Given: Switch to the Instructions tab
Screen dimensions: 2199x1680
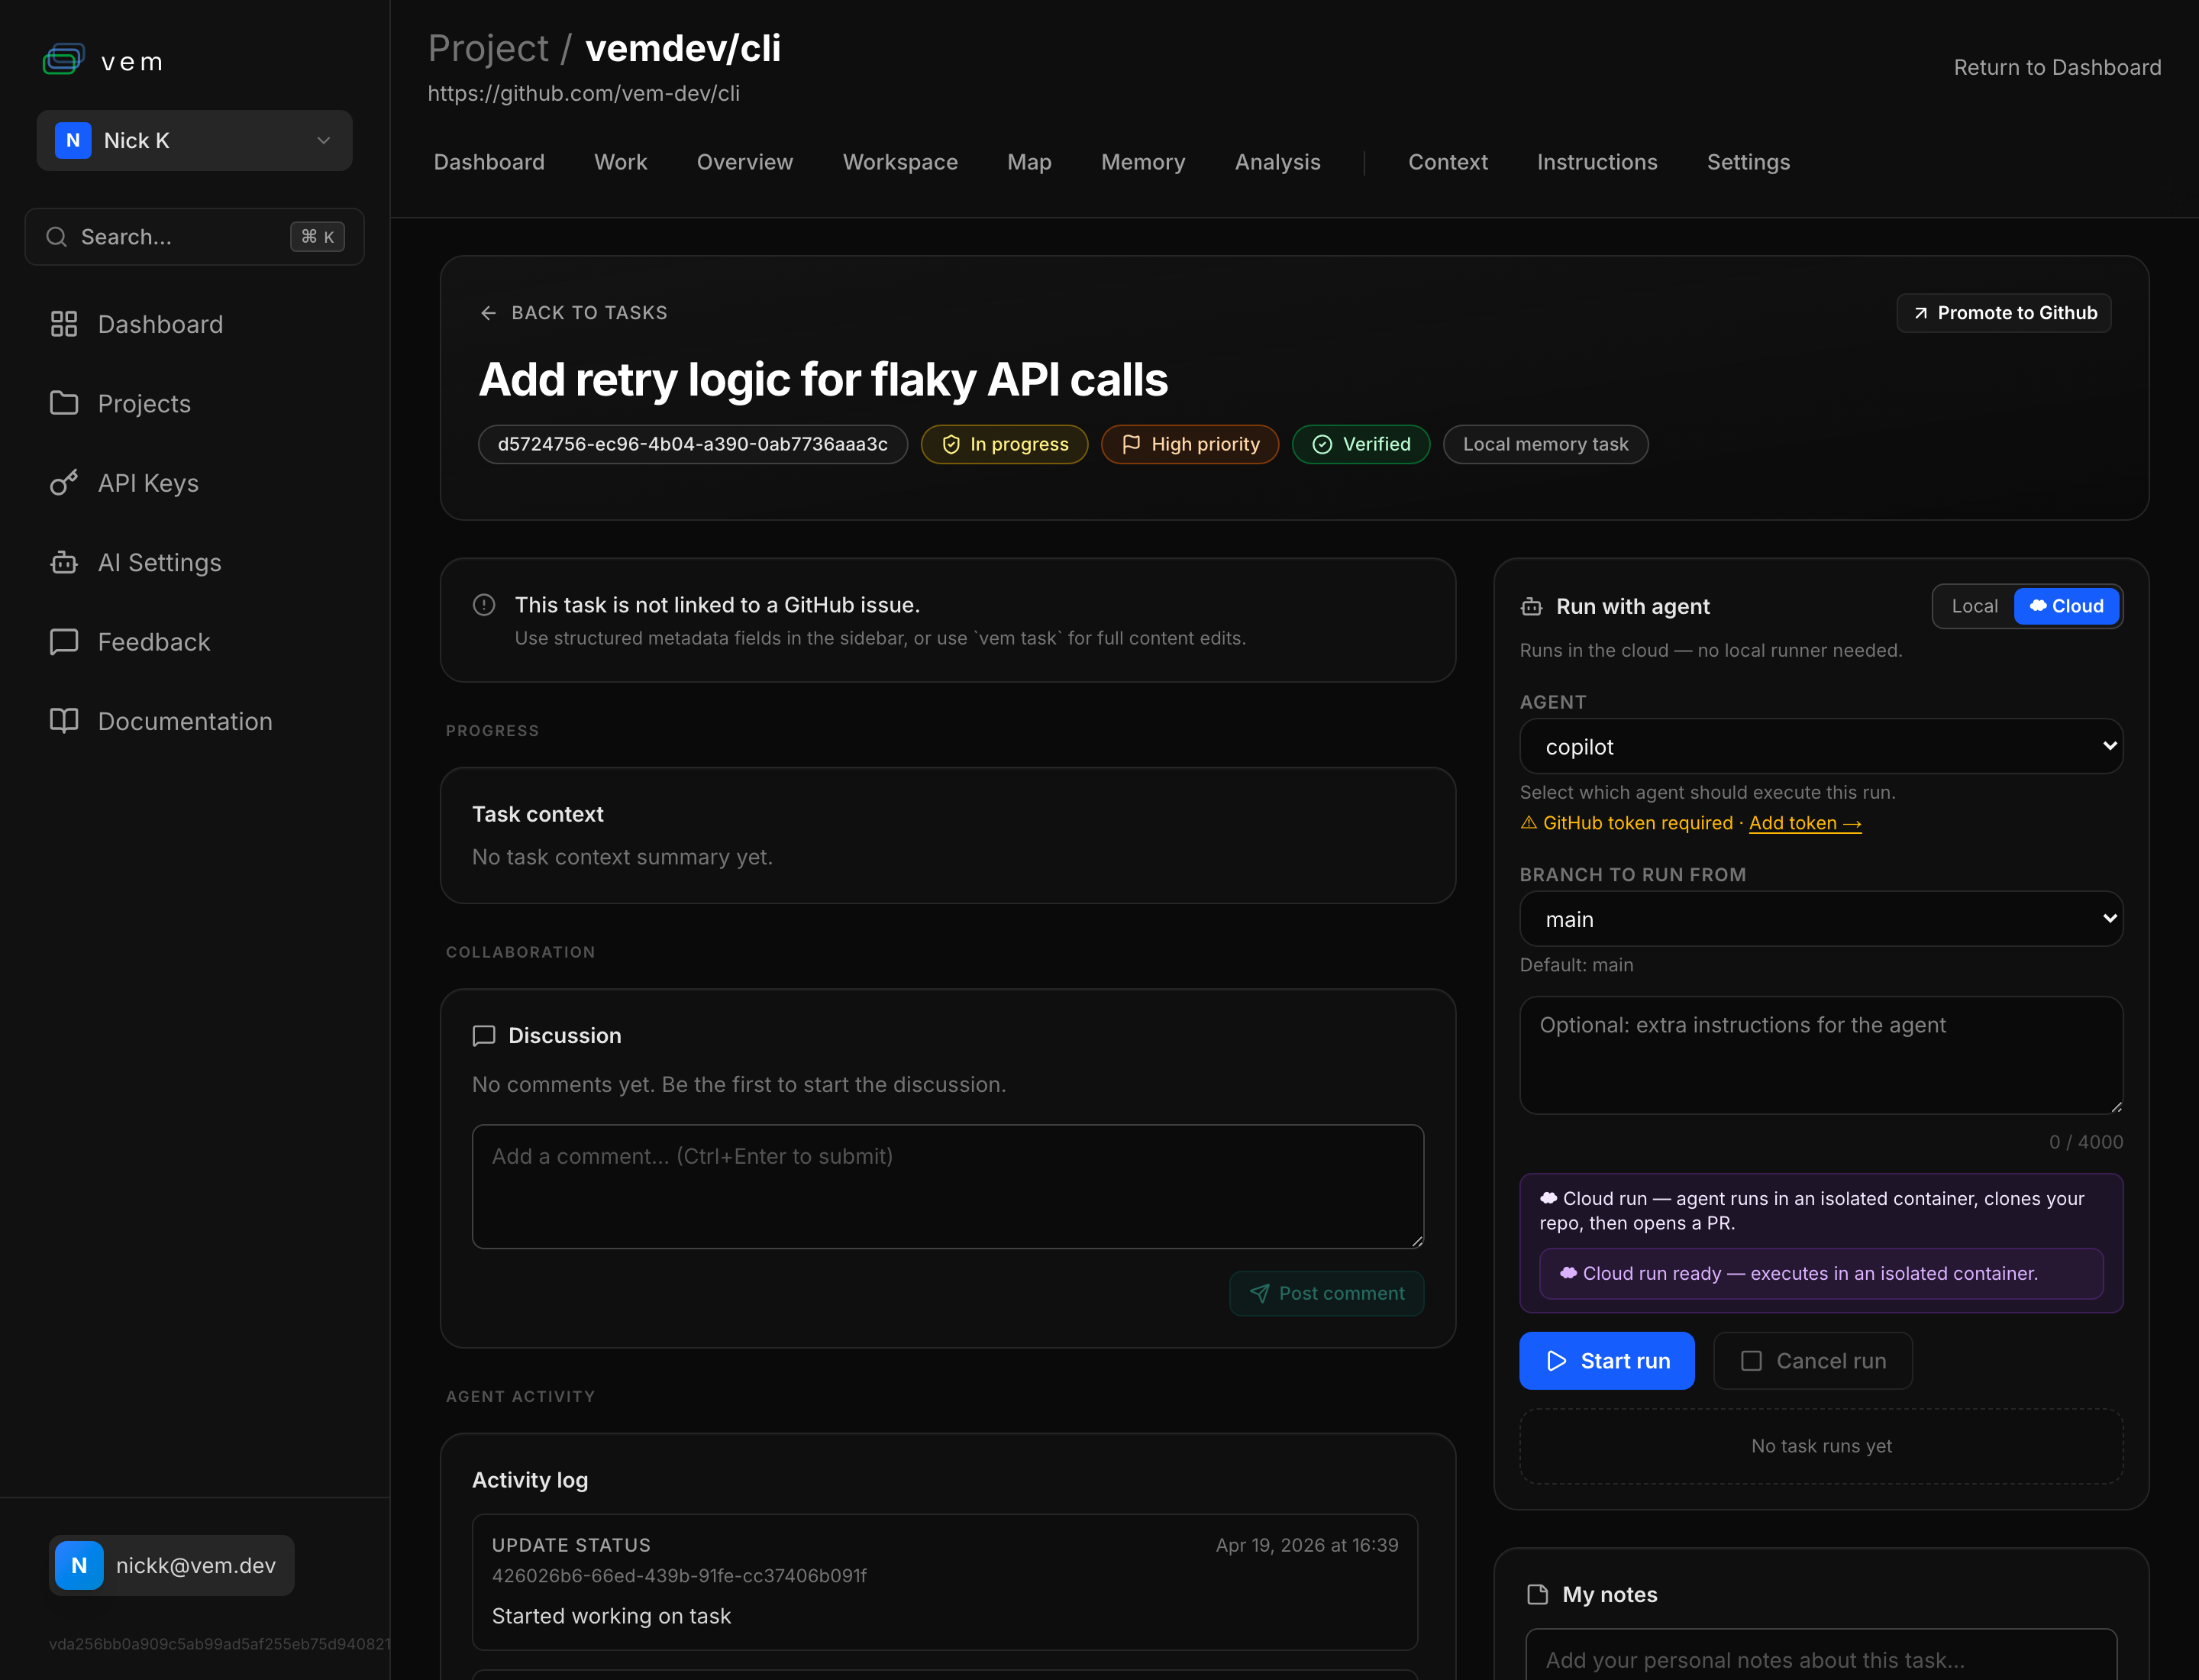Looking at the screenshot, I should [1596, 162].
